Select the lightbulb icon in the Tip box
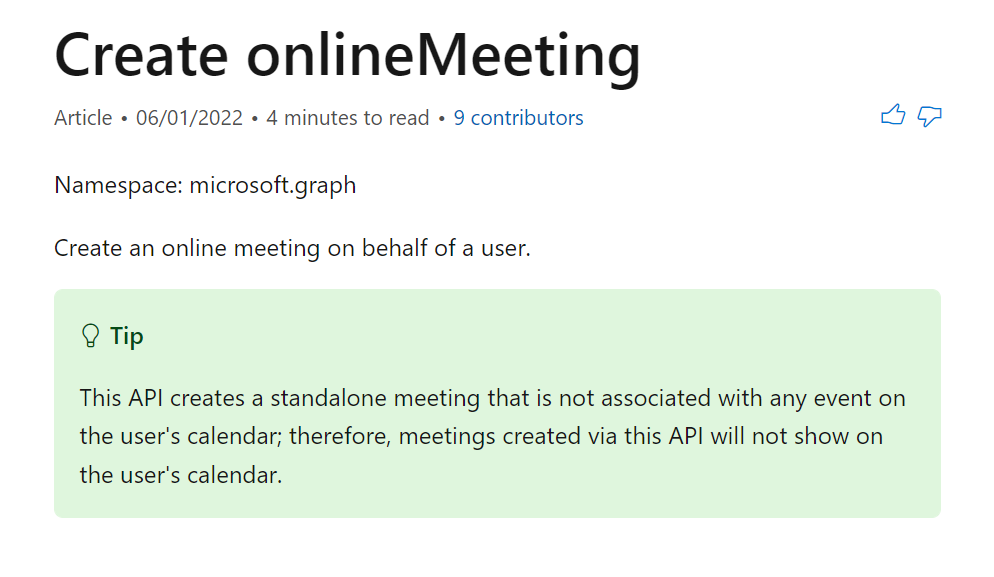994x577 pixels. point(89,335)
